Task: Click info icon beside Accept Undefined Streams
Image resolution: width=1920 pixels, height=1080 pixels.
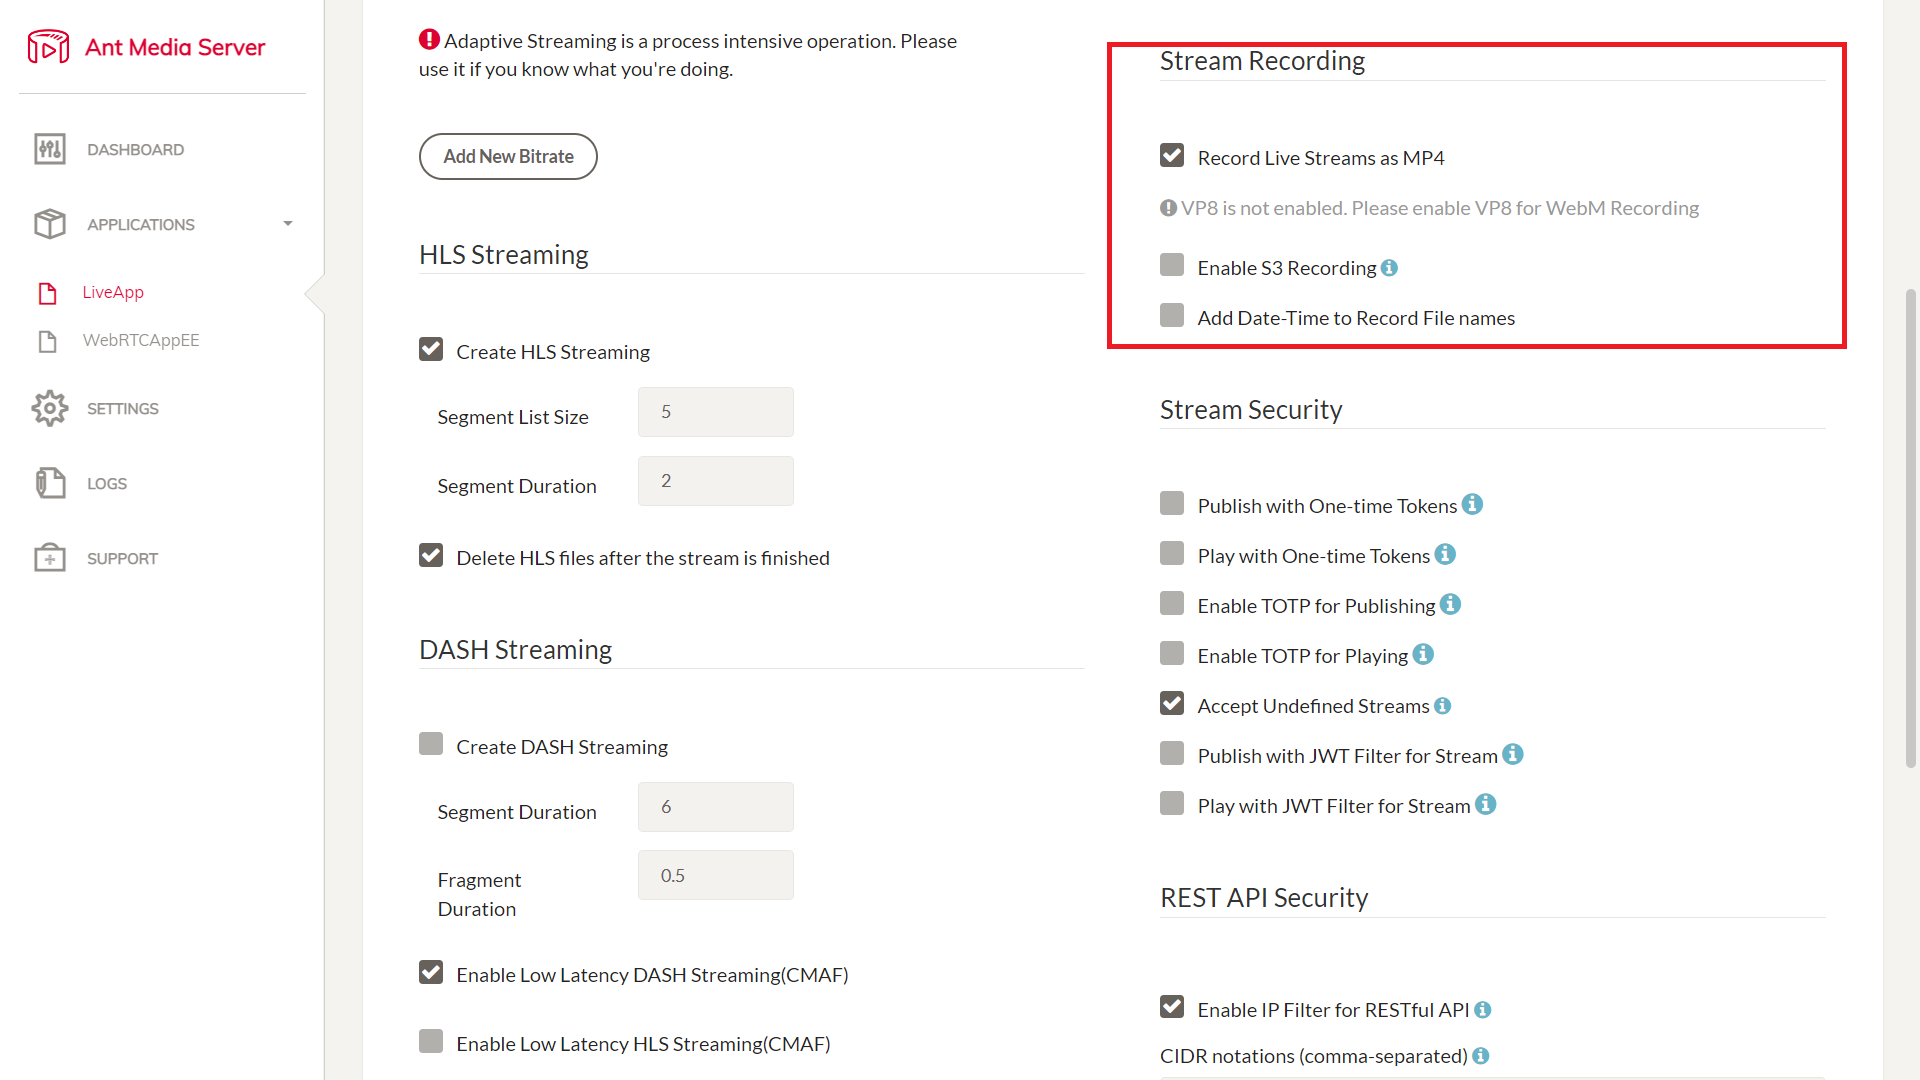Action: [1442, 706]
